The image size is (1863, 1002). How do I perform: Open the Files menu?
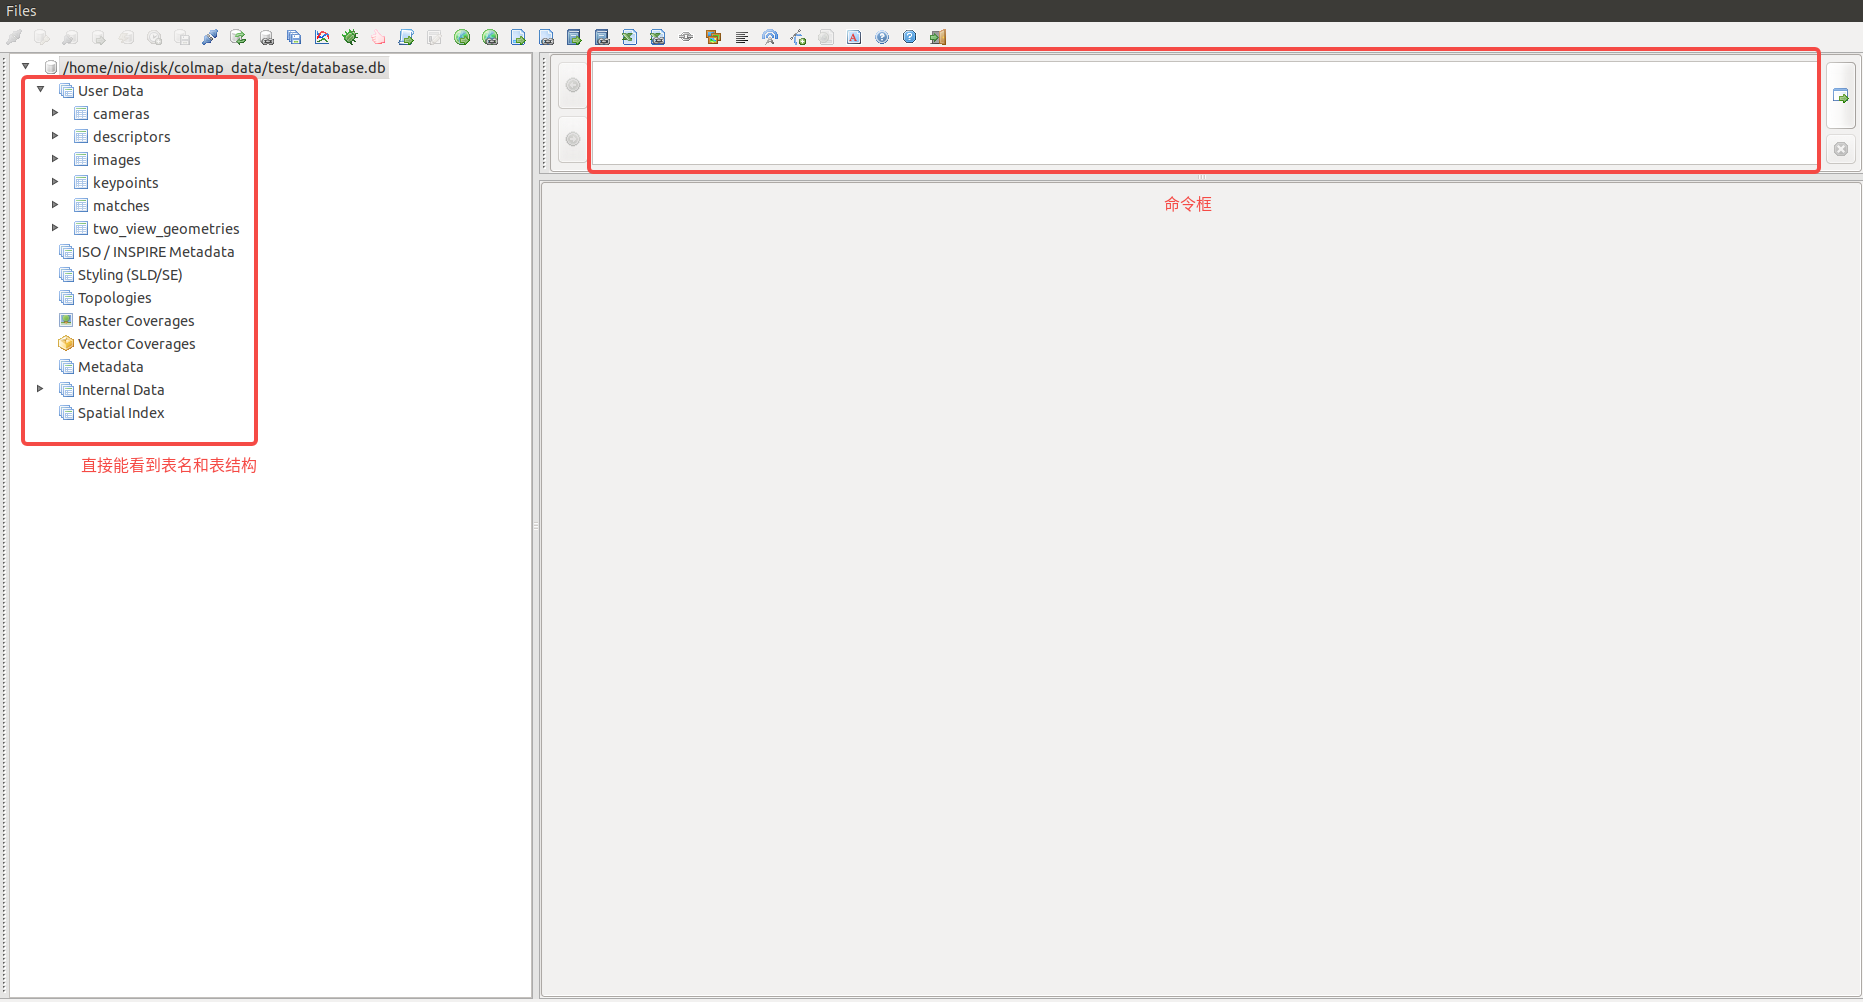click(21, 11)
